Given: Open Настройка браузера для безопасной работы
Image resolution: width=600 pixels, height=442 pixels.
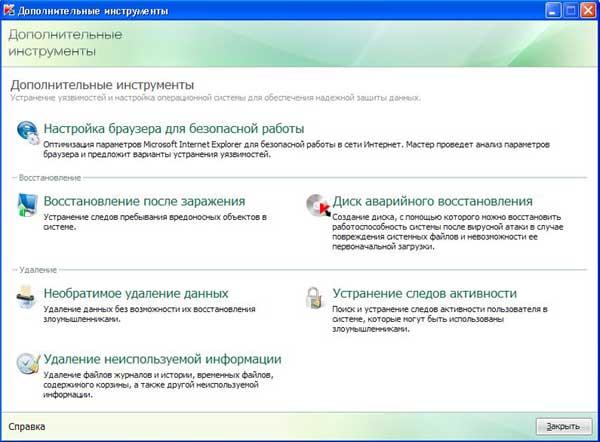Looking at the screenshot, I should point(174,129).
